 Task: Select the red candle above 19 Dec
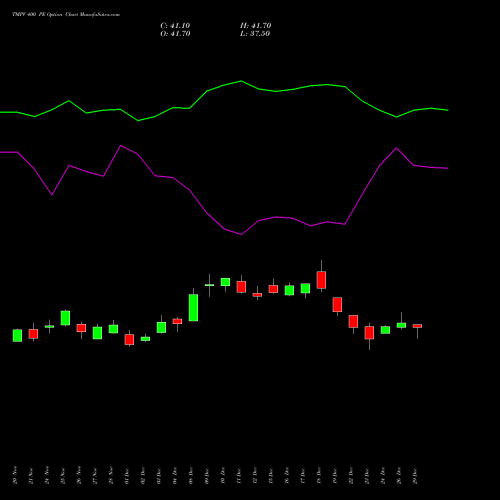(337, 304)
